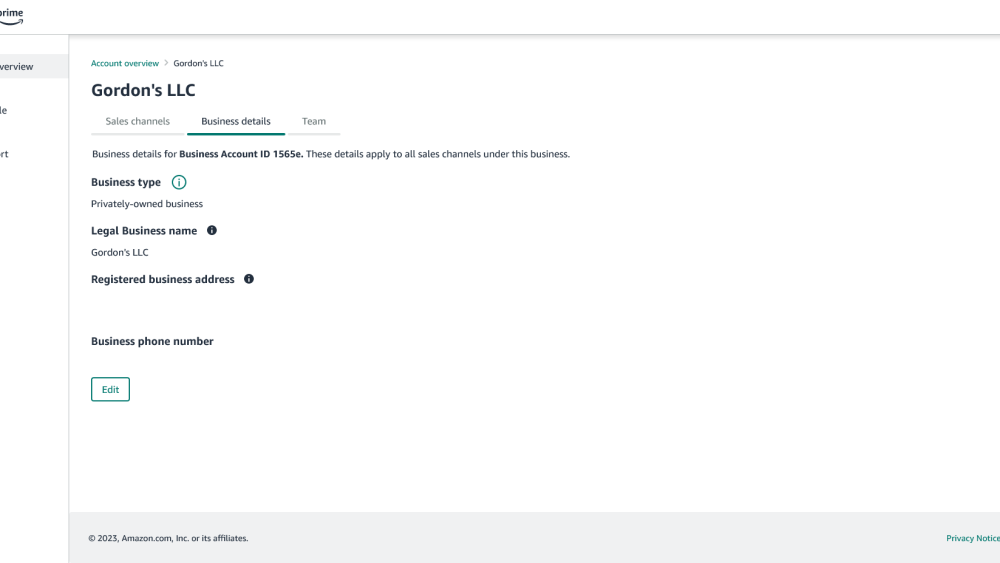
Task: Open the Privacy Notice footer link
Action: (972, 538)
